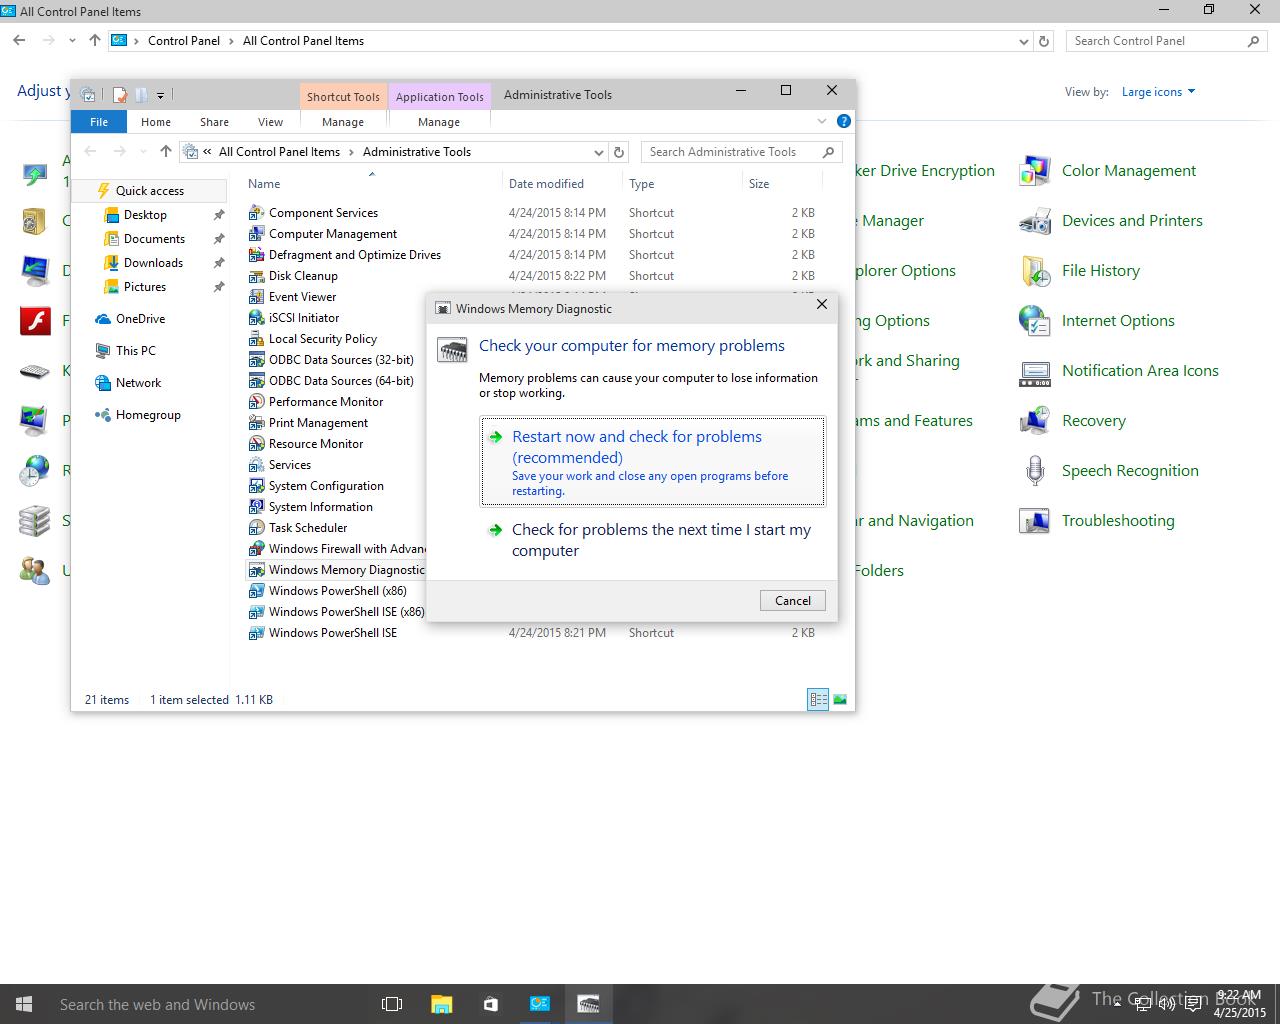
Task: Open the Store taskbar icon
Action: pyautogui.click(x=490, y=1004)
